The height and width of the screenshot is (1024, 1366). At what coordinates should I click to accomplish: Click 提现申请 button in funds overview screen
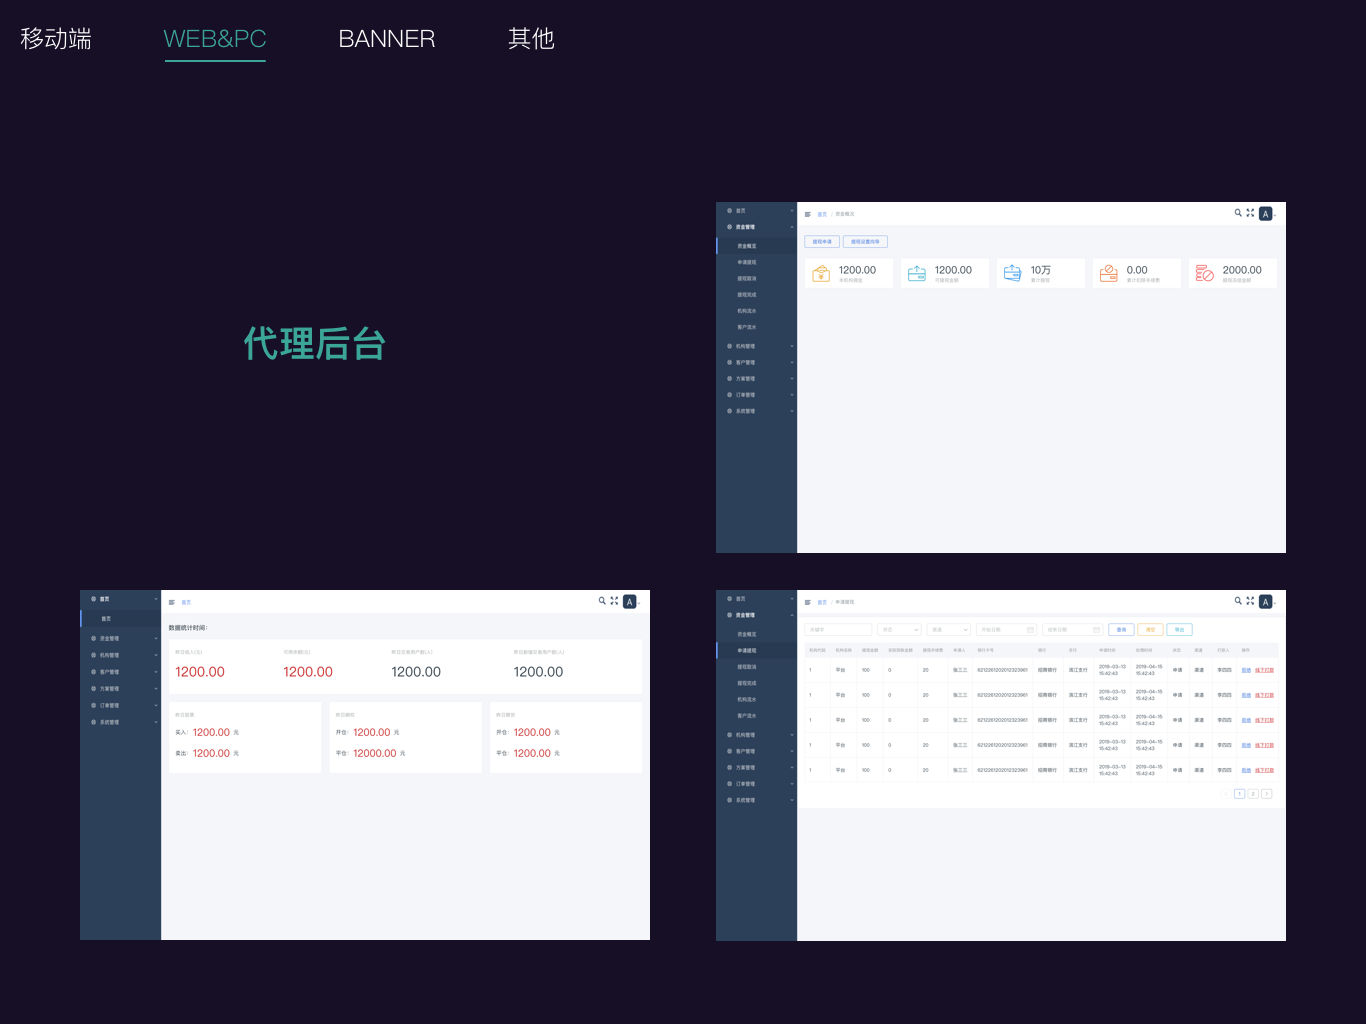(822, 242)
